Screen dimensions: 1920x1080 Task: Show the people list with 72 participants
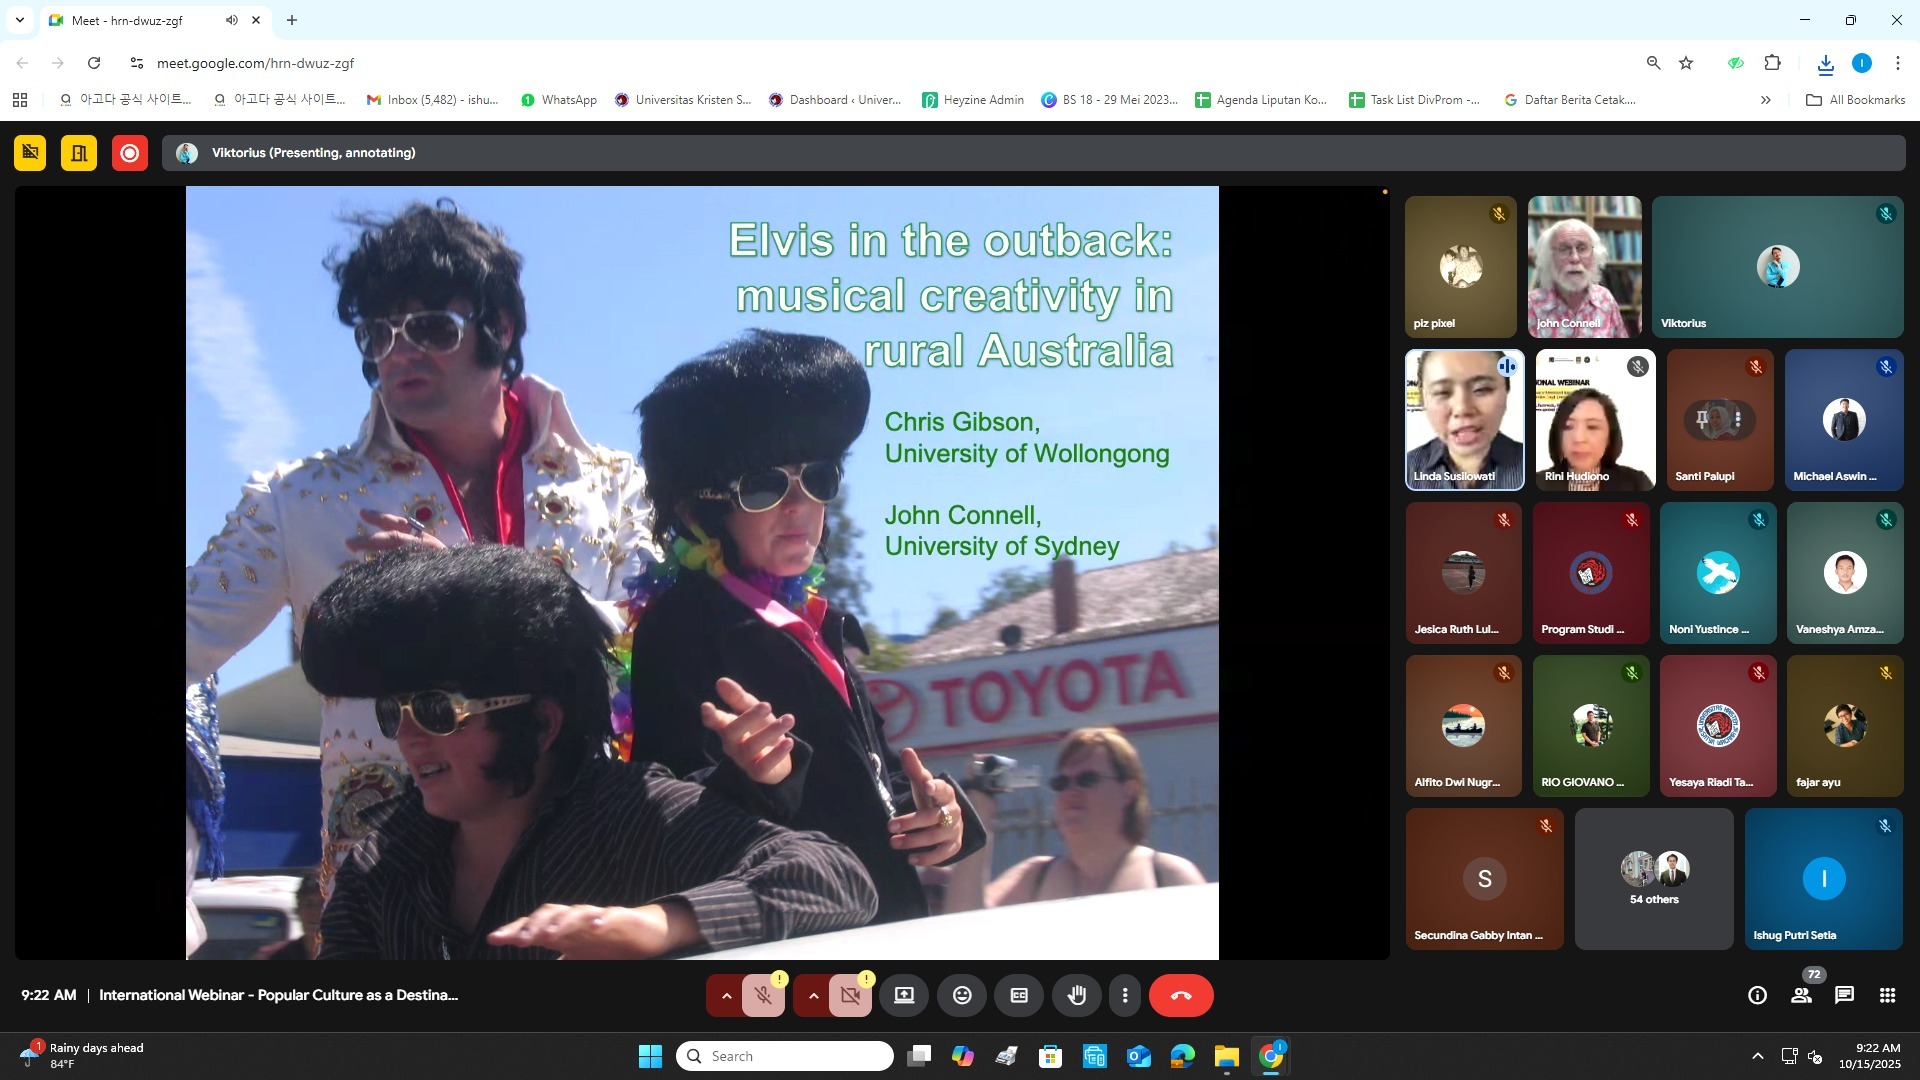pyautogui.click(x=1801, y=996)
